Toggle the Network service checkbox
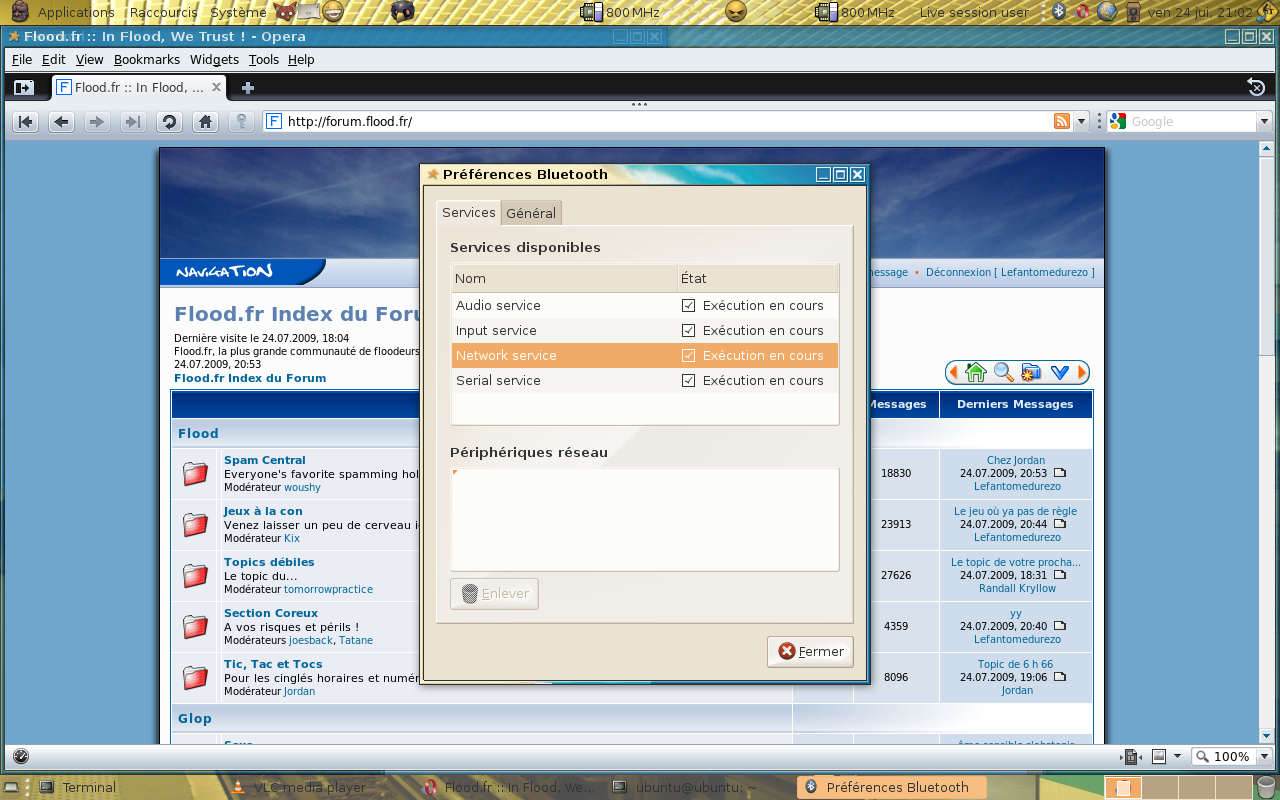1280x800 pixels. coord(688,355)
